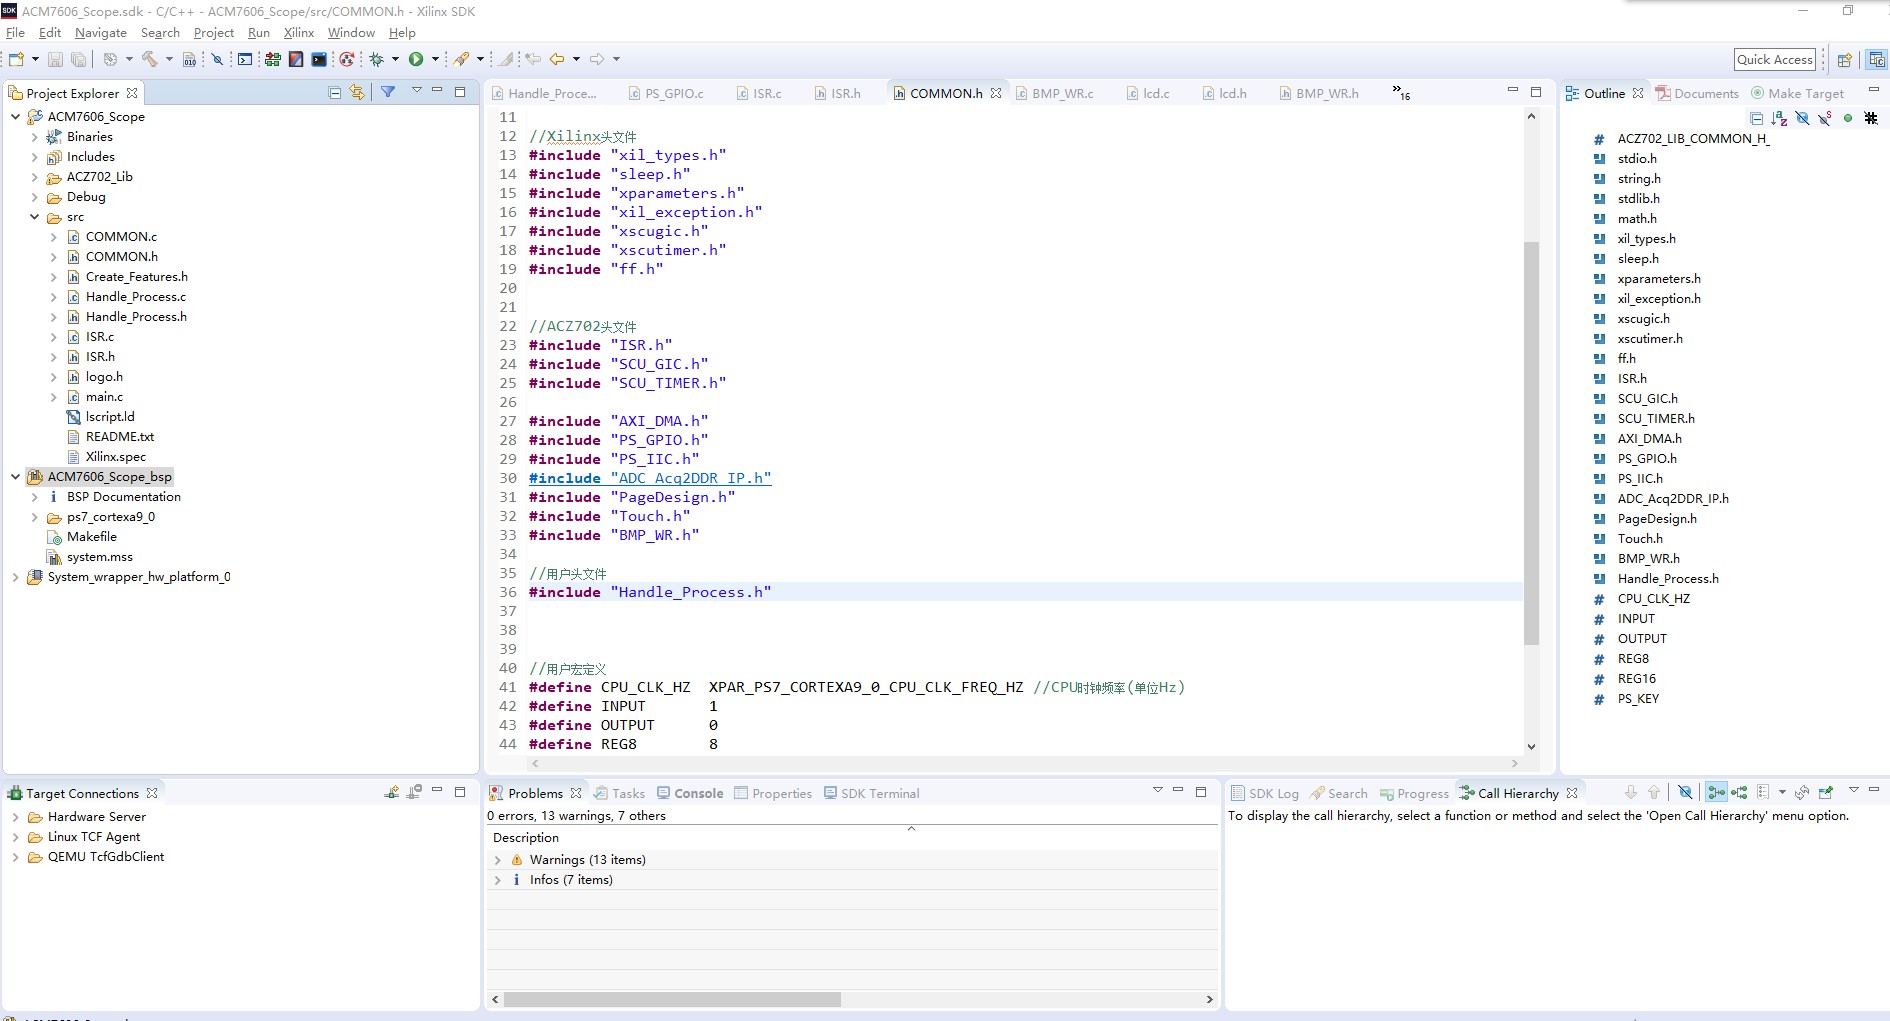
Task: Click the green Run button icon
Action: tap(416, 59)
